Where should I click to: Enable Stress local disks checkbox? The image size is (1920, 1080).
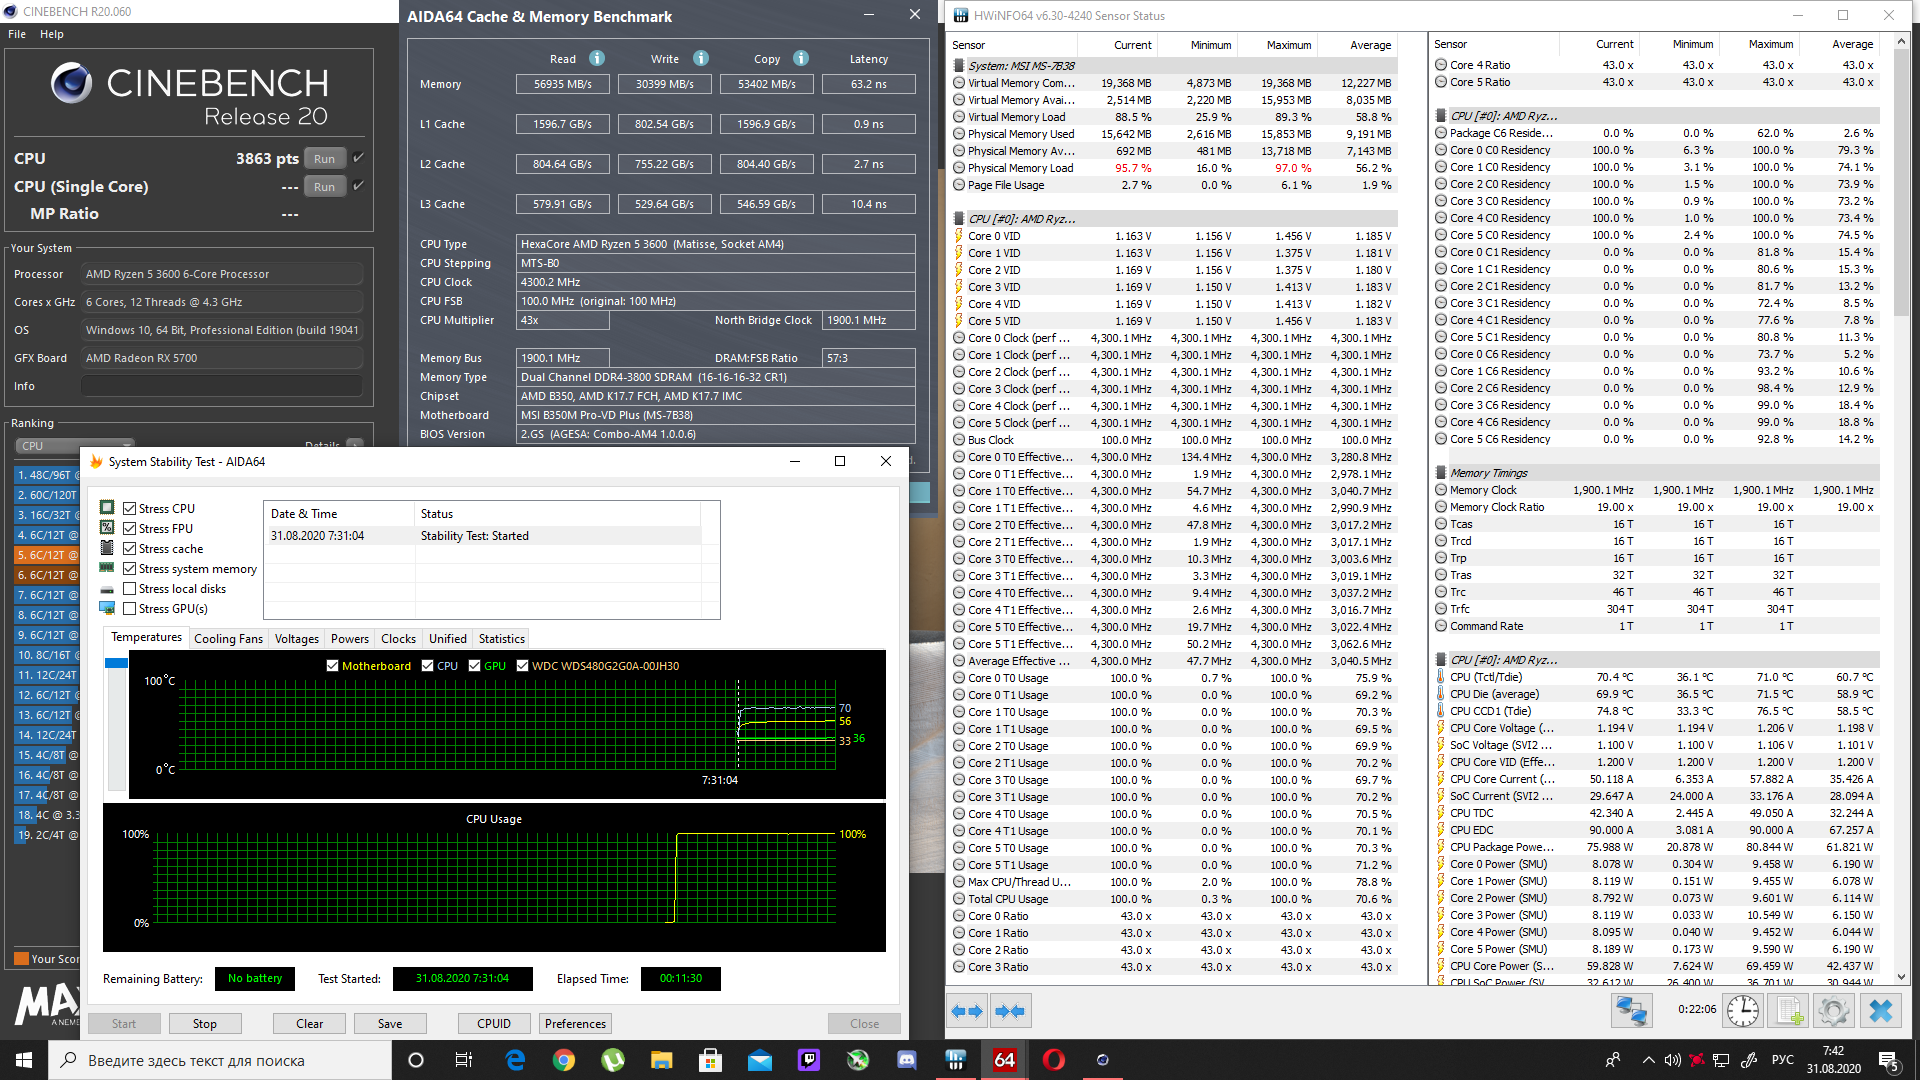(x=130, y=589)
